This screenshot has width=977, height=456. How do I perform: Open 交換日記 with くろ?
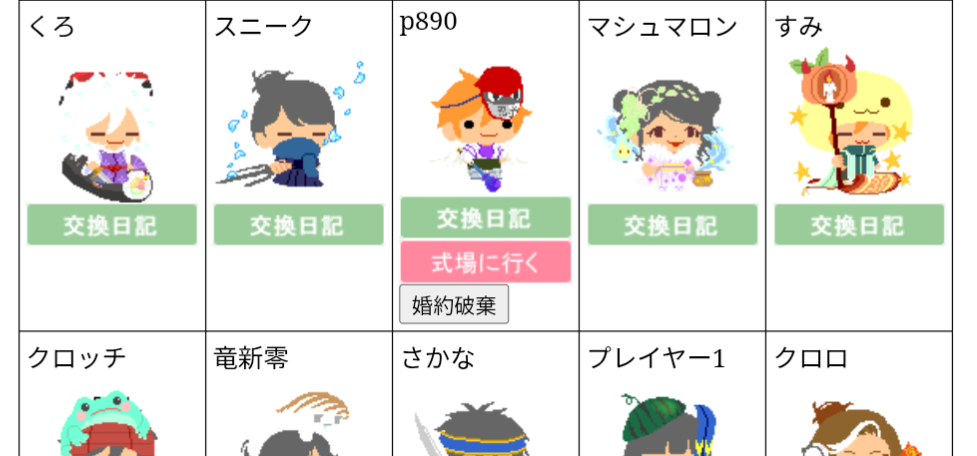112,225
